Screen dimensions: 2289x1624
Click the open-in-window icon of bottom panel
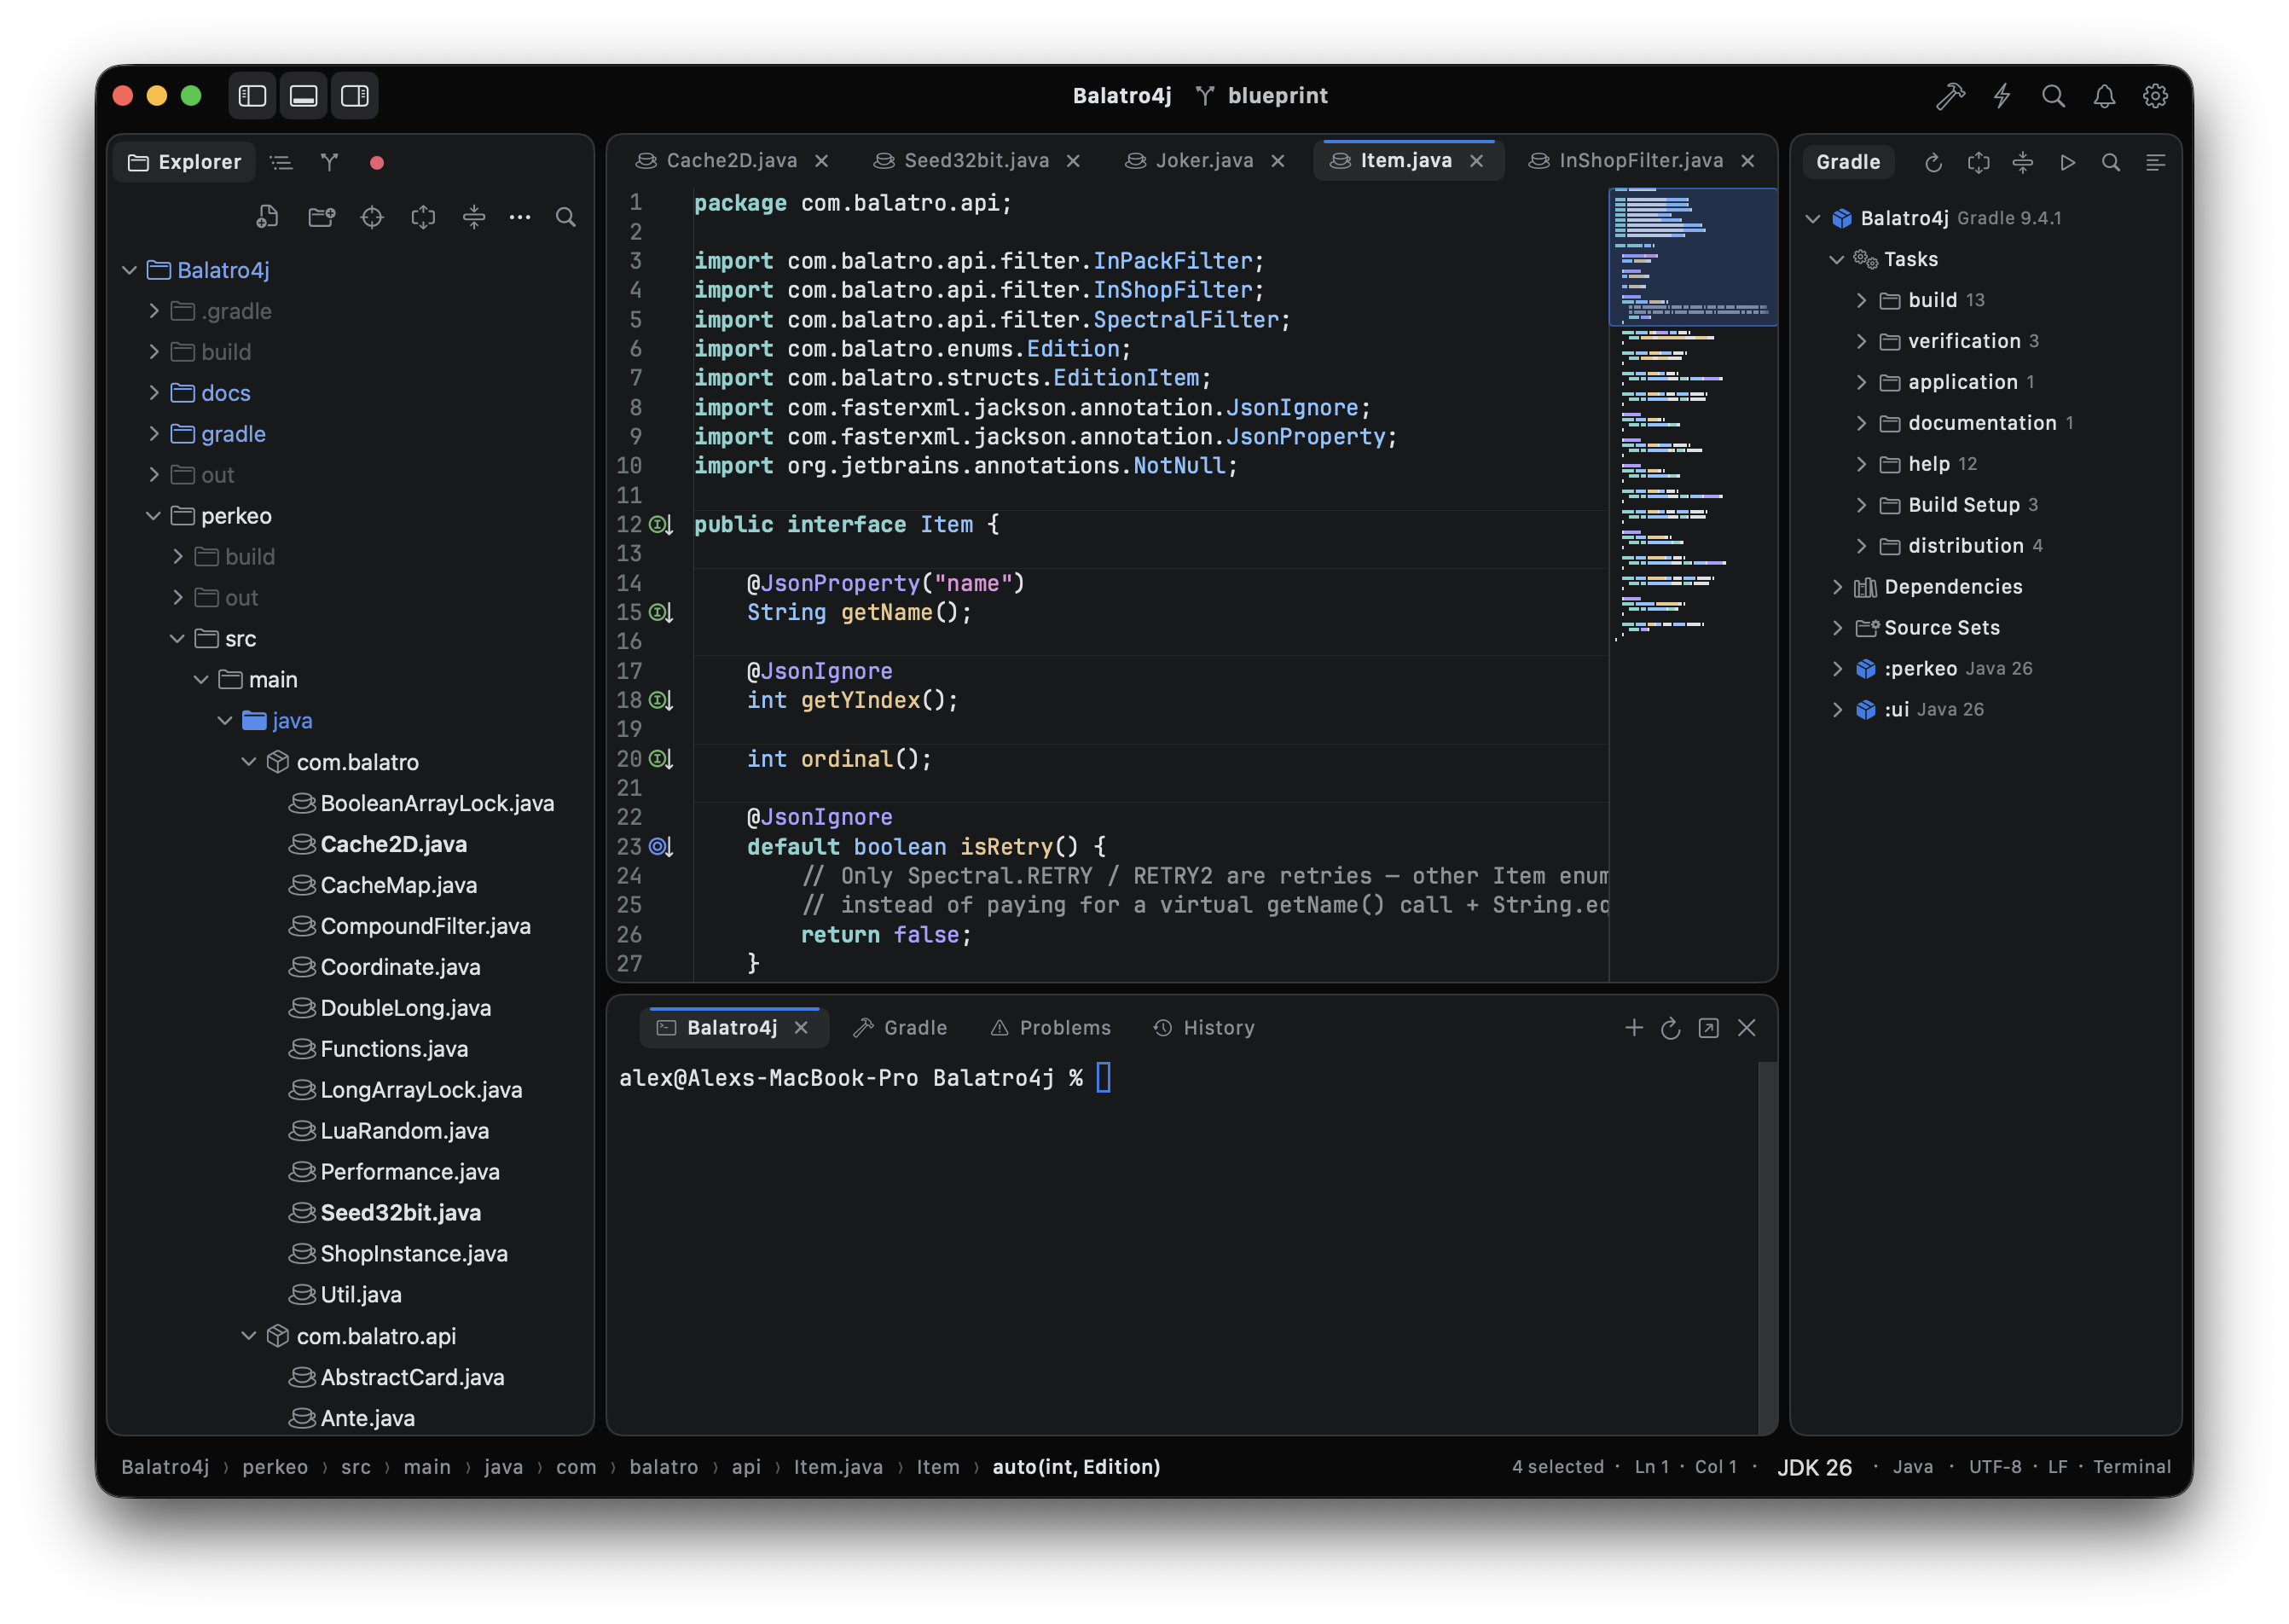(1709, 1028)
